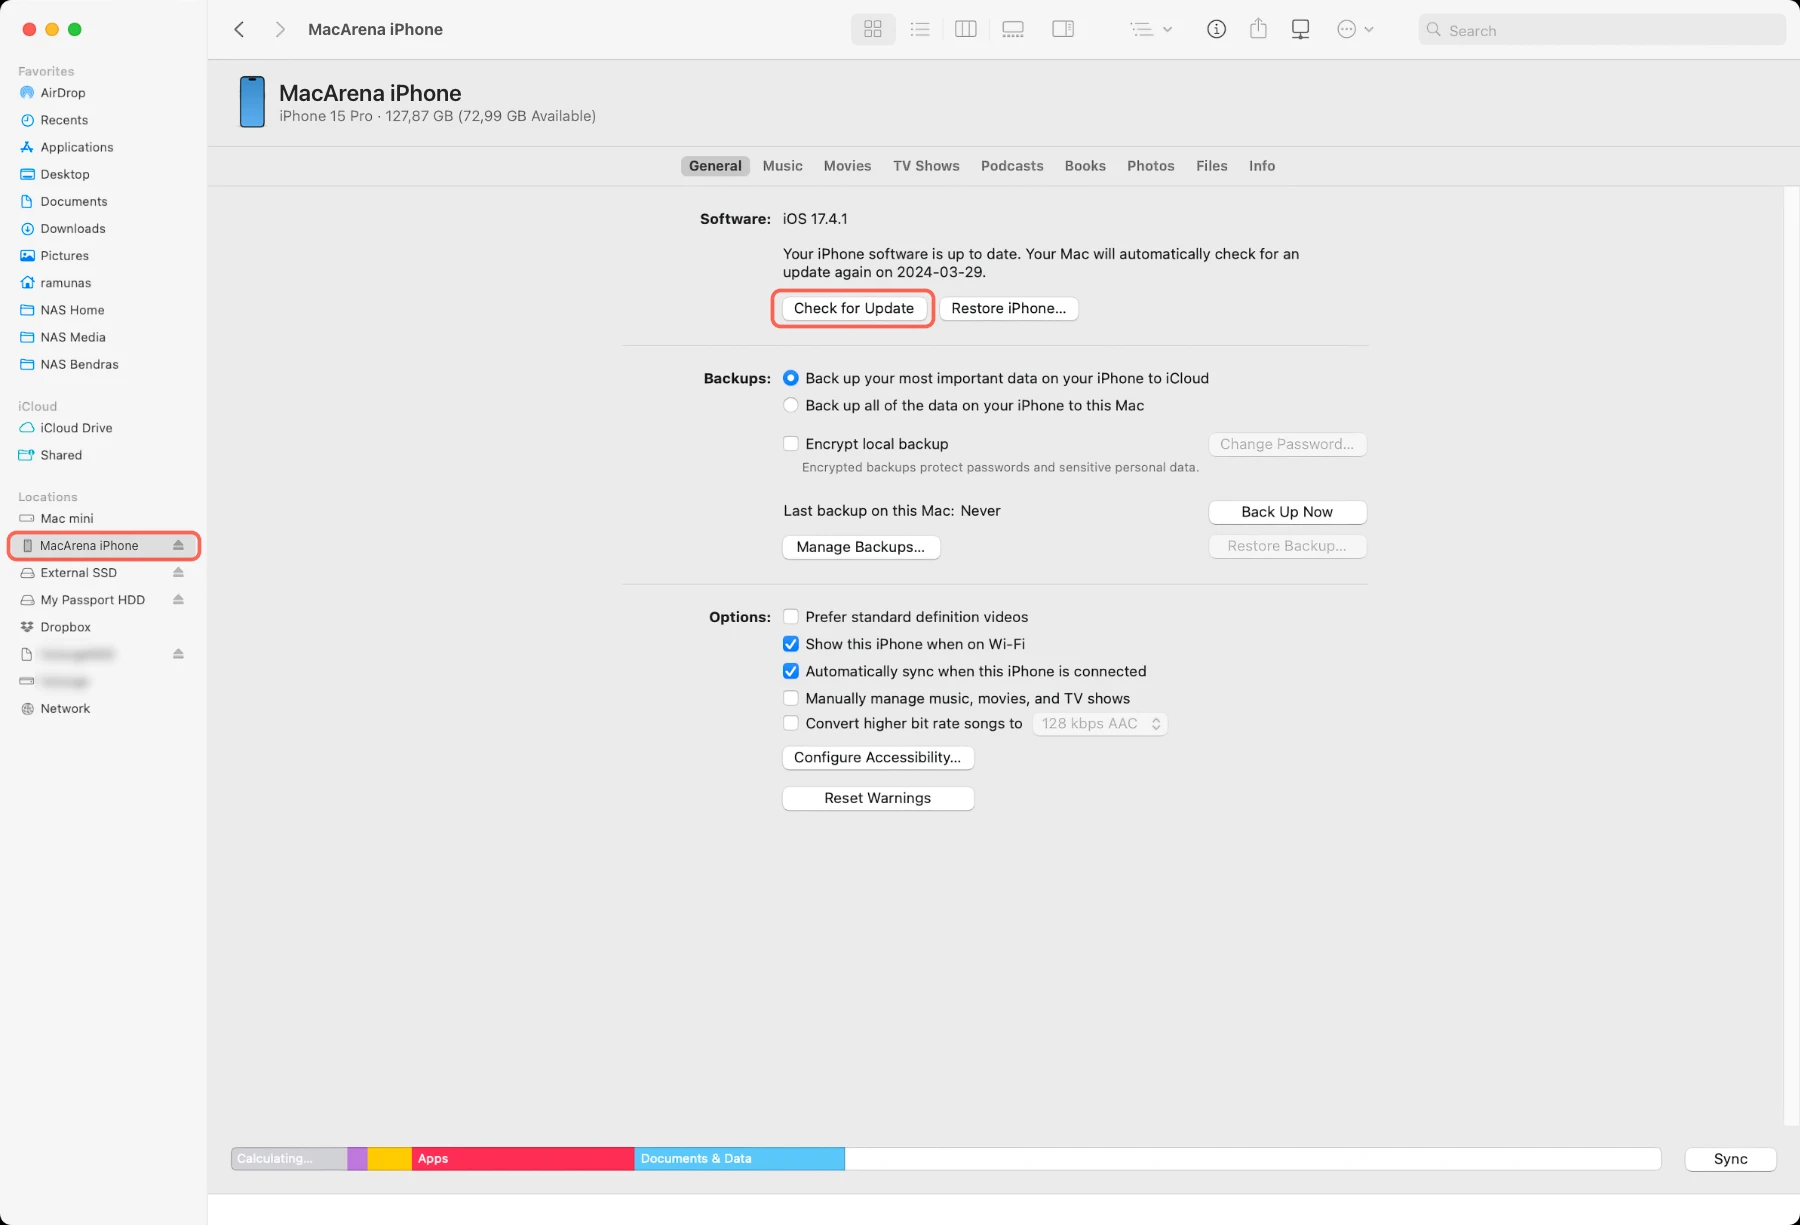1800x1225 pixels.
Task: Eject MacArena iPhone
Action: tap(178, 545)
